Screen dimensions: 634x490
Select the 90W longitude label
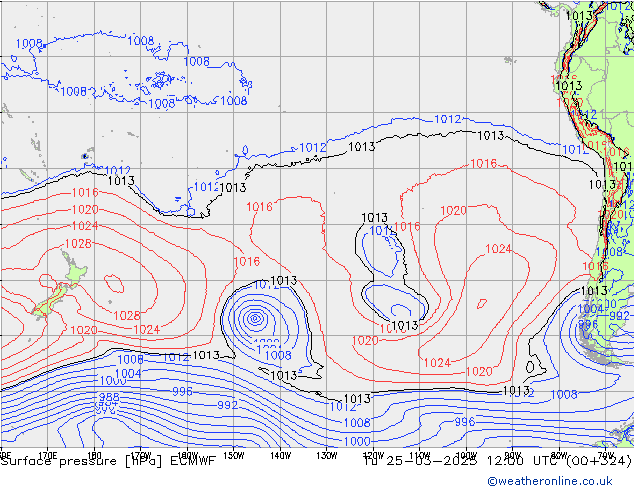click(513, 456)
